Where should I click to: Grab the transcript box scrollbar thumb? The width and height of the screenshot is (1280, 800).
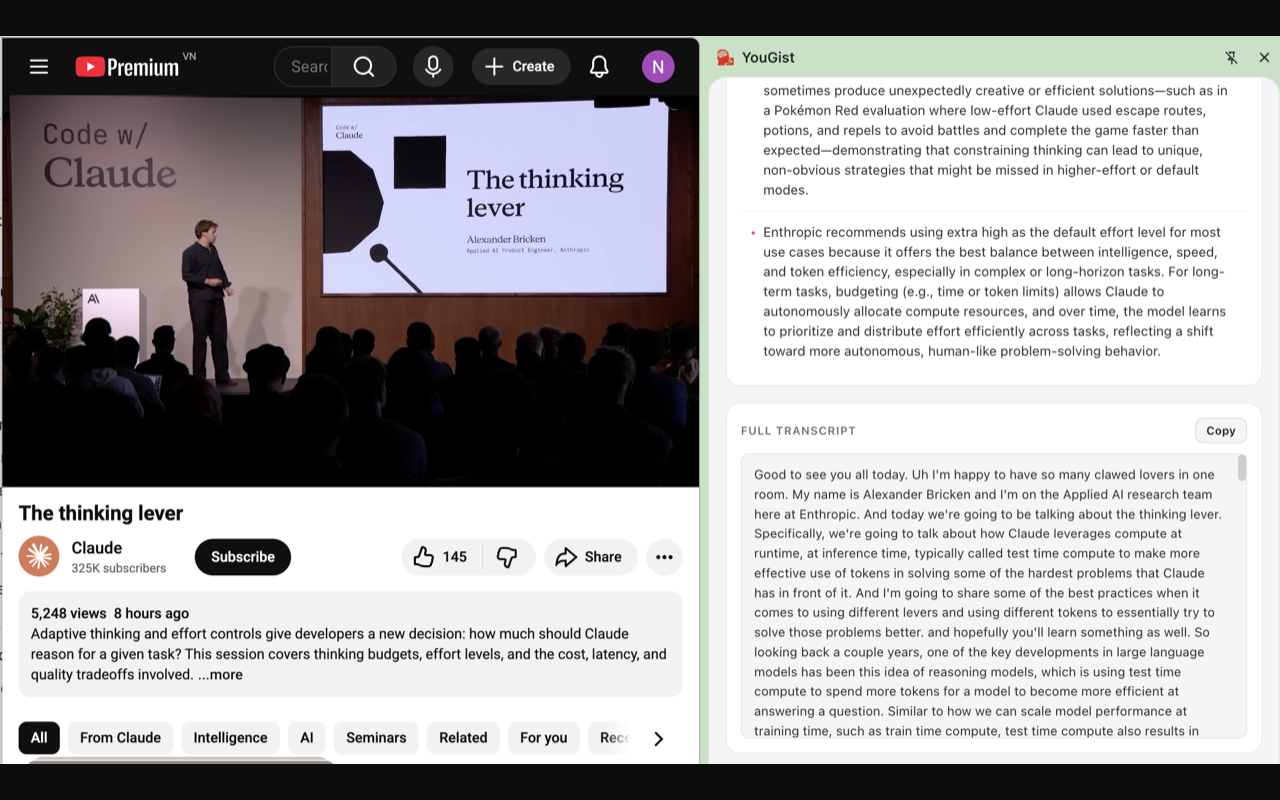click(1242, 468)
